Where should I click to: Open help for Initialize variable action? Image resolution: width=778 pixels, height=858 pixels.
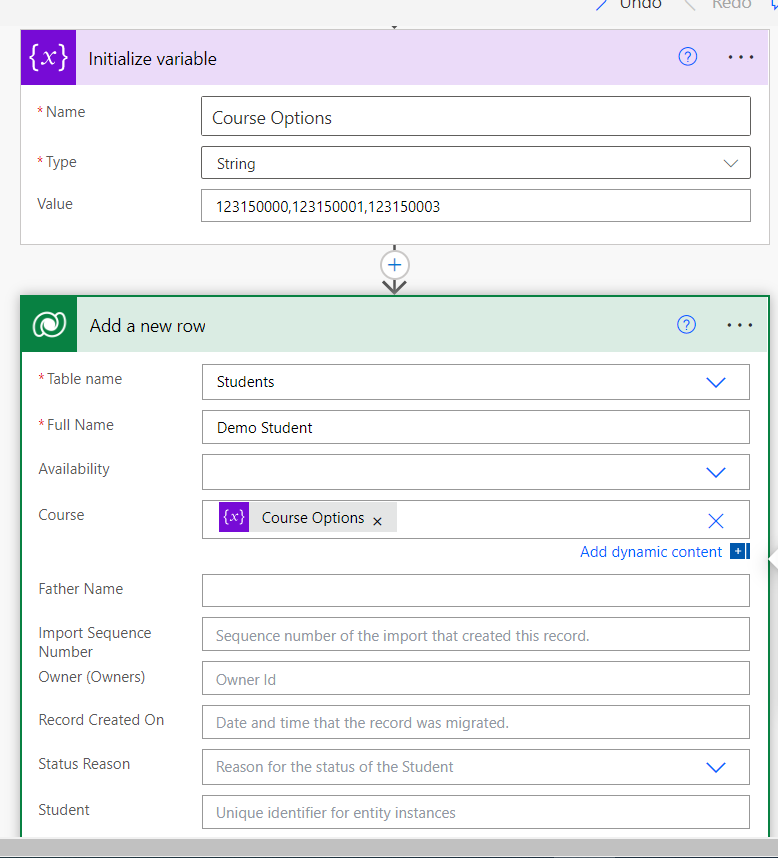point(687,57)
